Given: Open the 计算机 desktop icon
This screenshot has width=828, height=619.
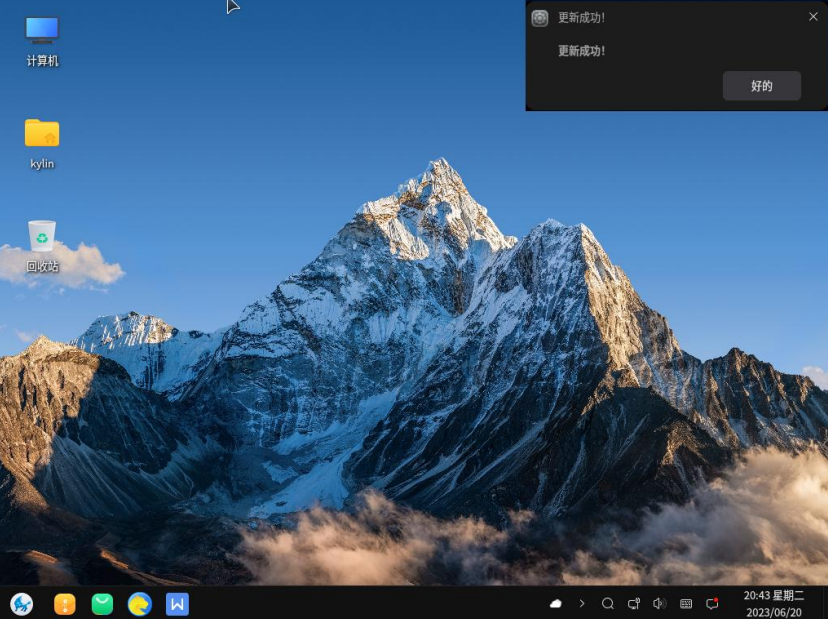Looking at the screenshot, I should (x=42, y=40).
